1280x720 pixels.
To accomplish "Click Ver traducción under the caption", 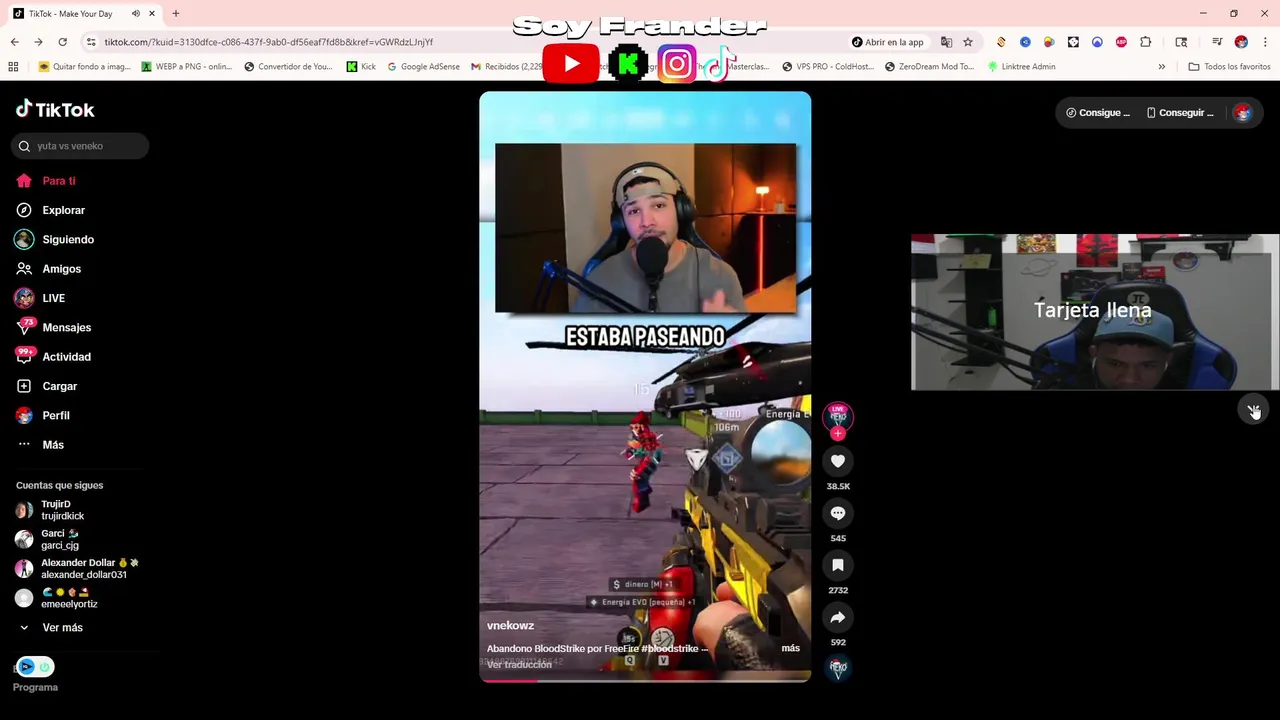I will [x=519, y=665].
